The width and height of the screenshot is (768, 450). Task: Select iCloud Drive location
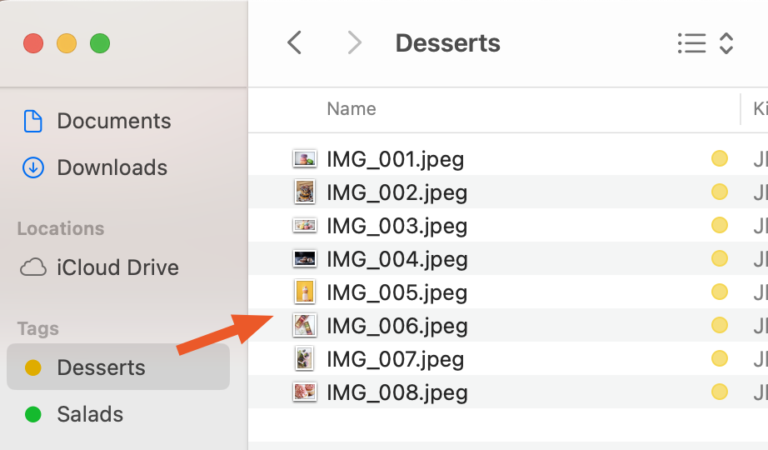point(117,267)
